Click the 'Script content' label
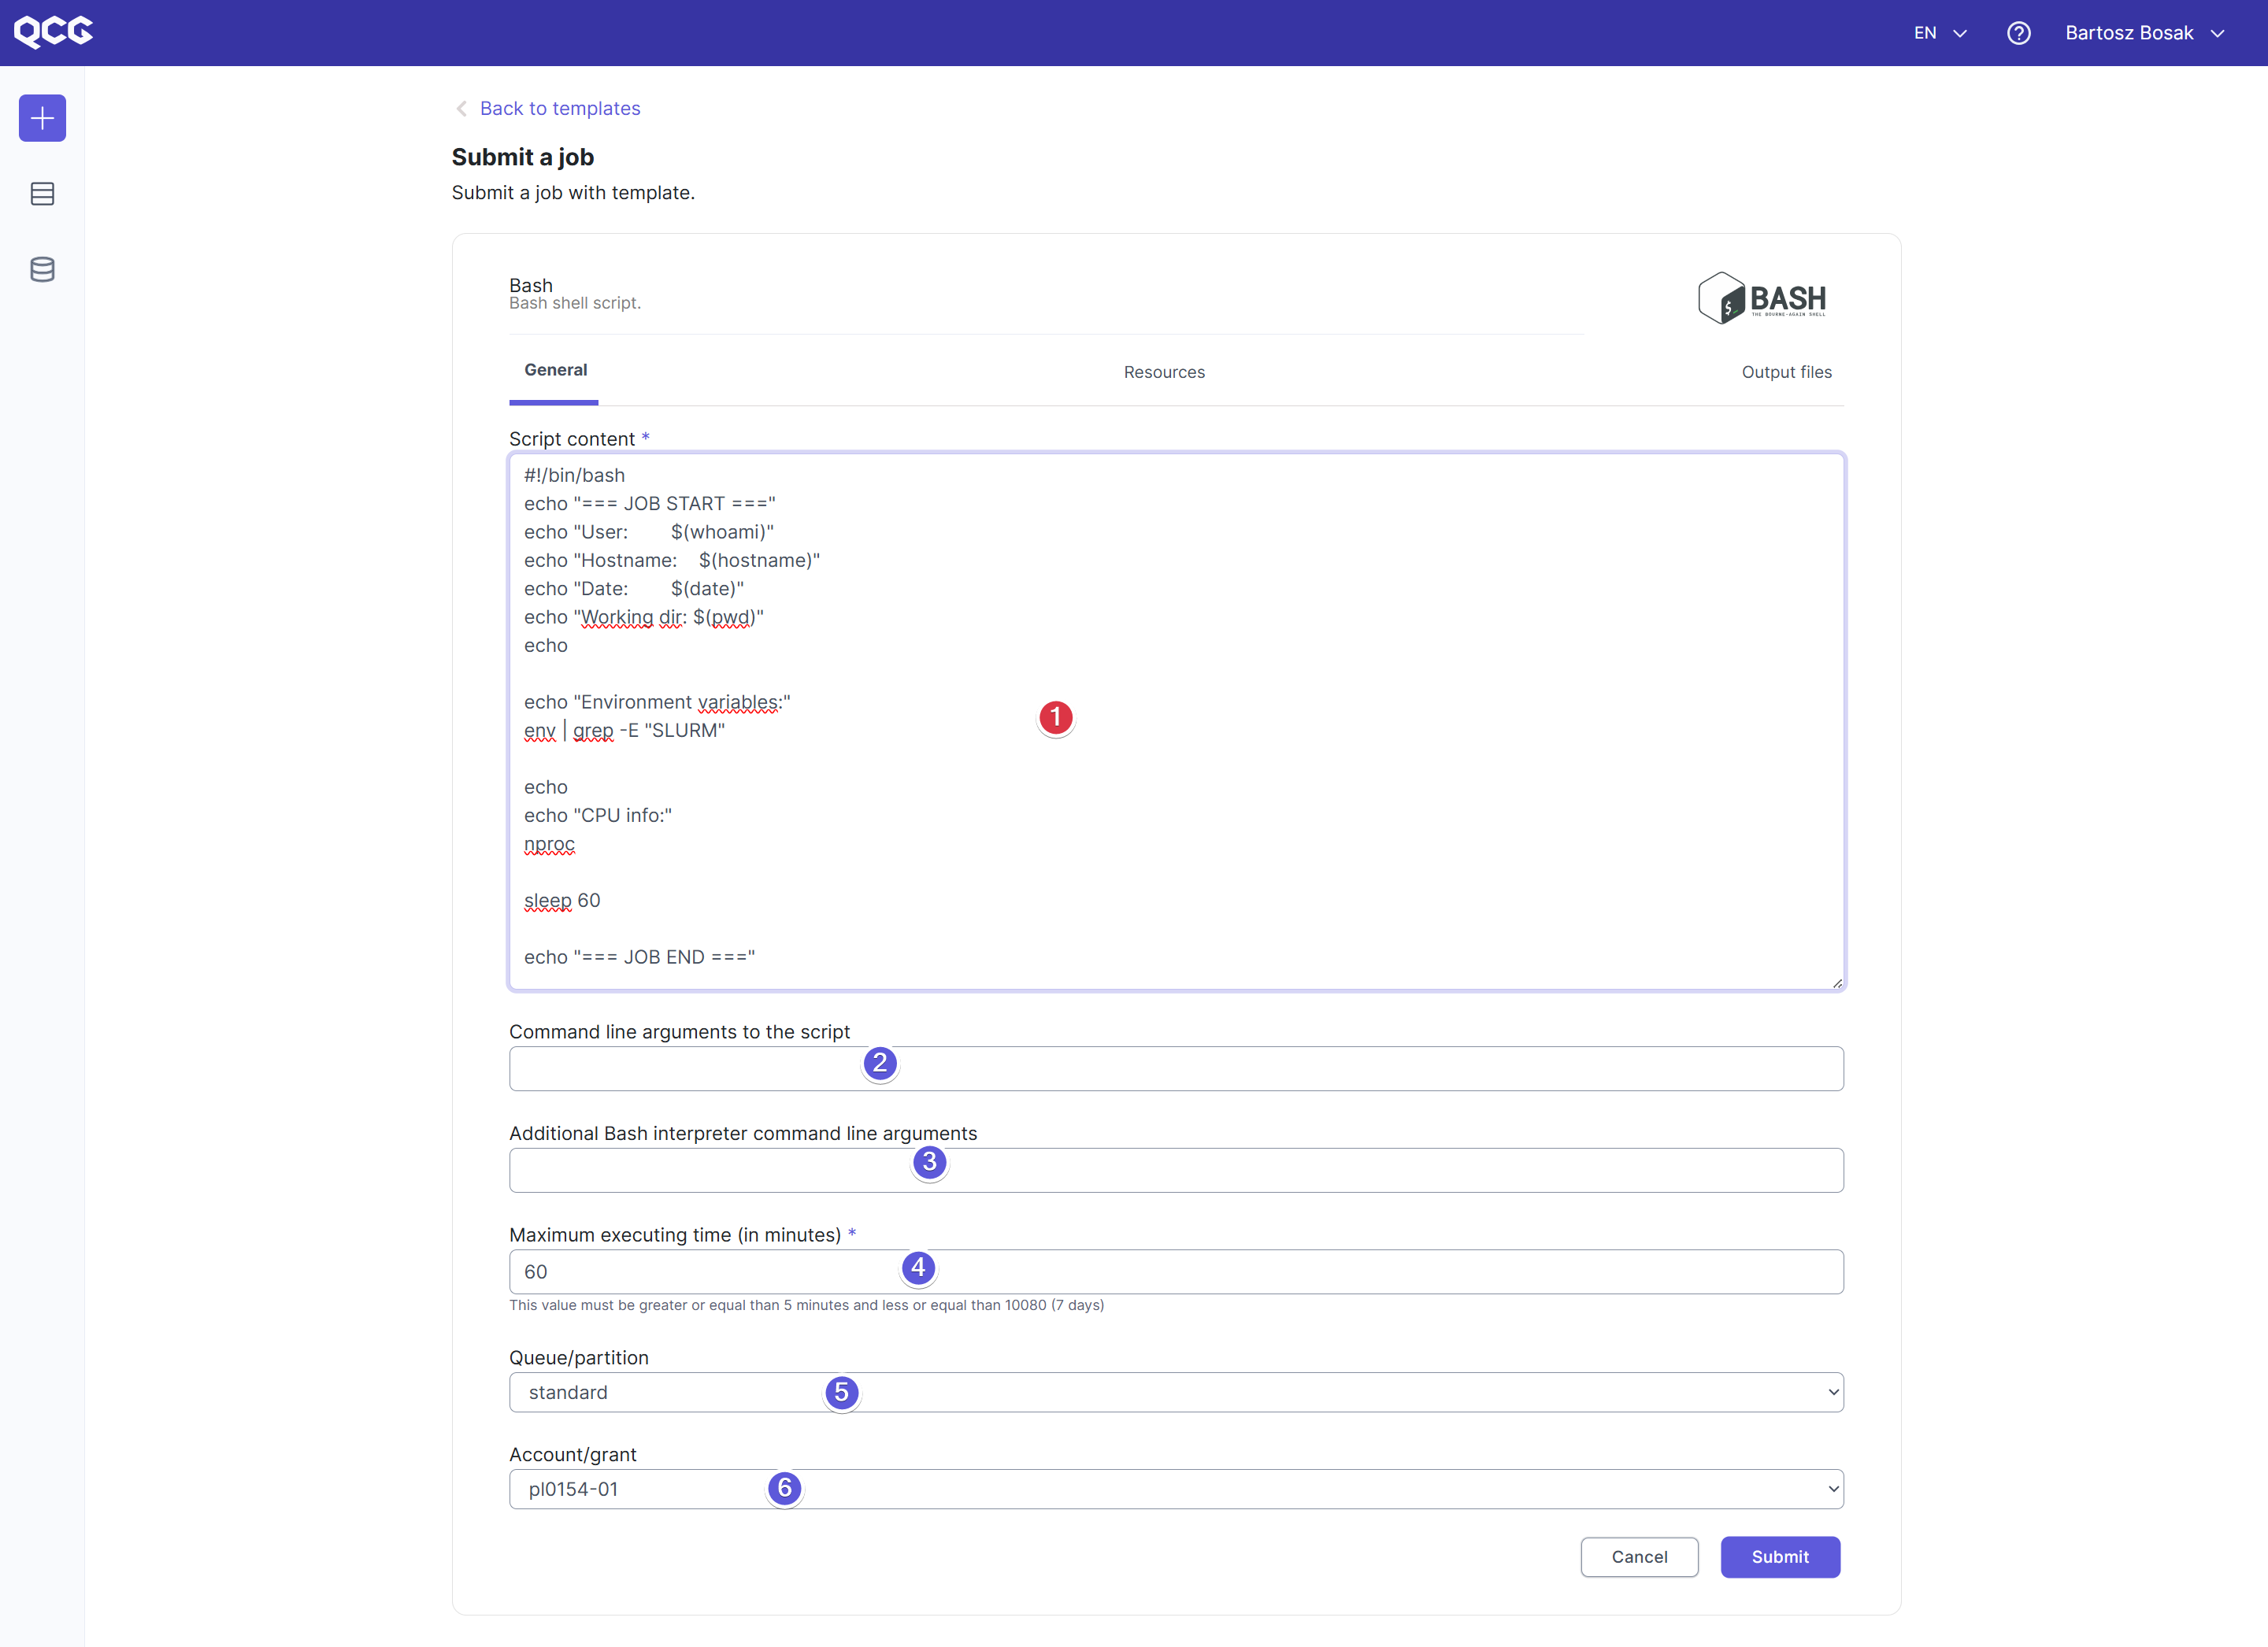 pyautogui.click(x=572, y=439)
